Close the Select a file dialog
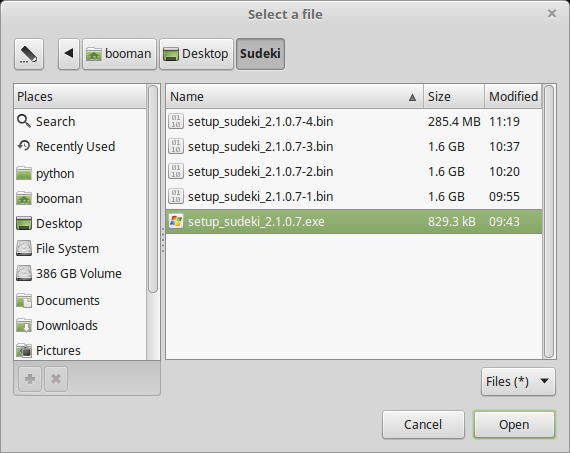Screen dimensions: 570x453 [552, 14]
